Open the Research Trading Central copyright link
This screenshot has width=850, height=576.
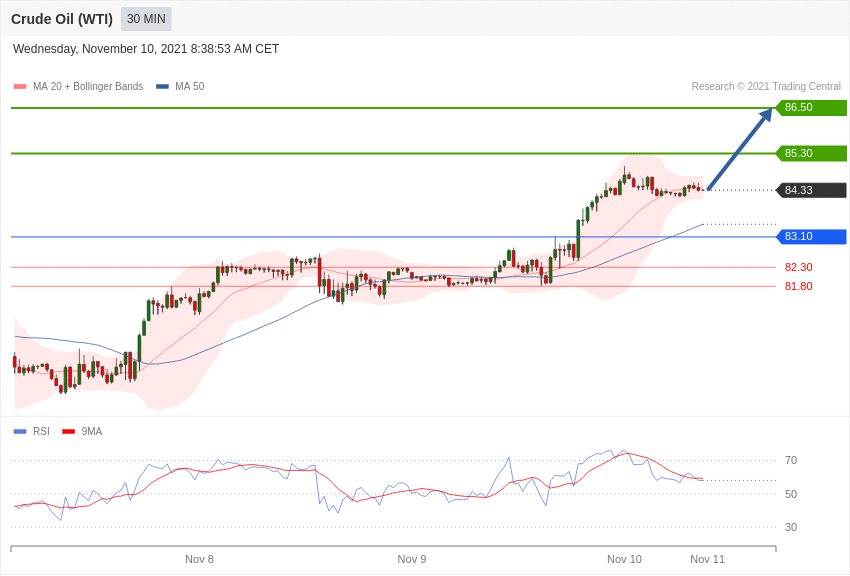(766, 87)
